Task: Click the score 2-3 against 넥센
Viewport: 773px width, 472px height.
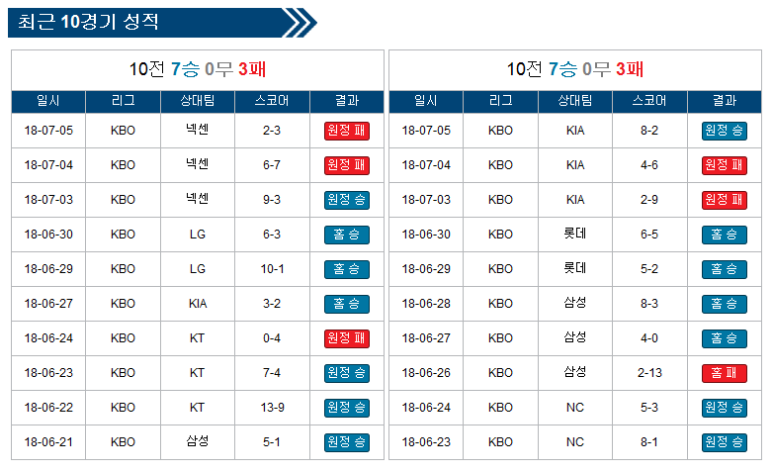Action: (x=272, y=131)
